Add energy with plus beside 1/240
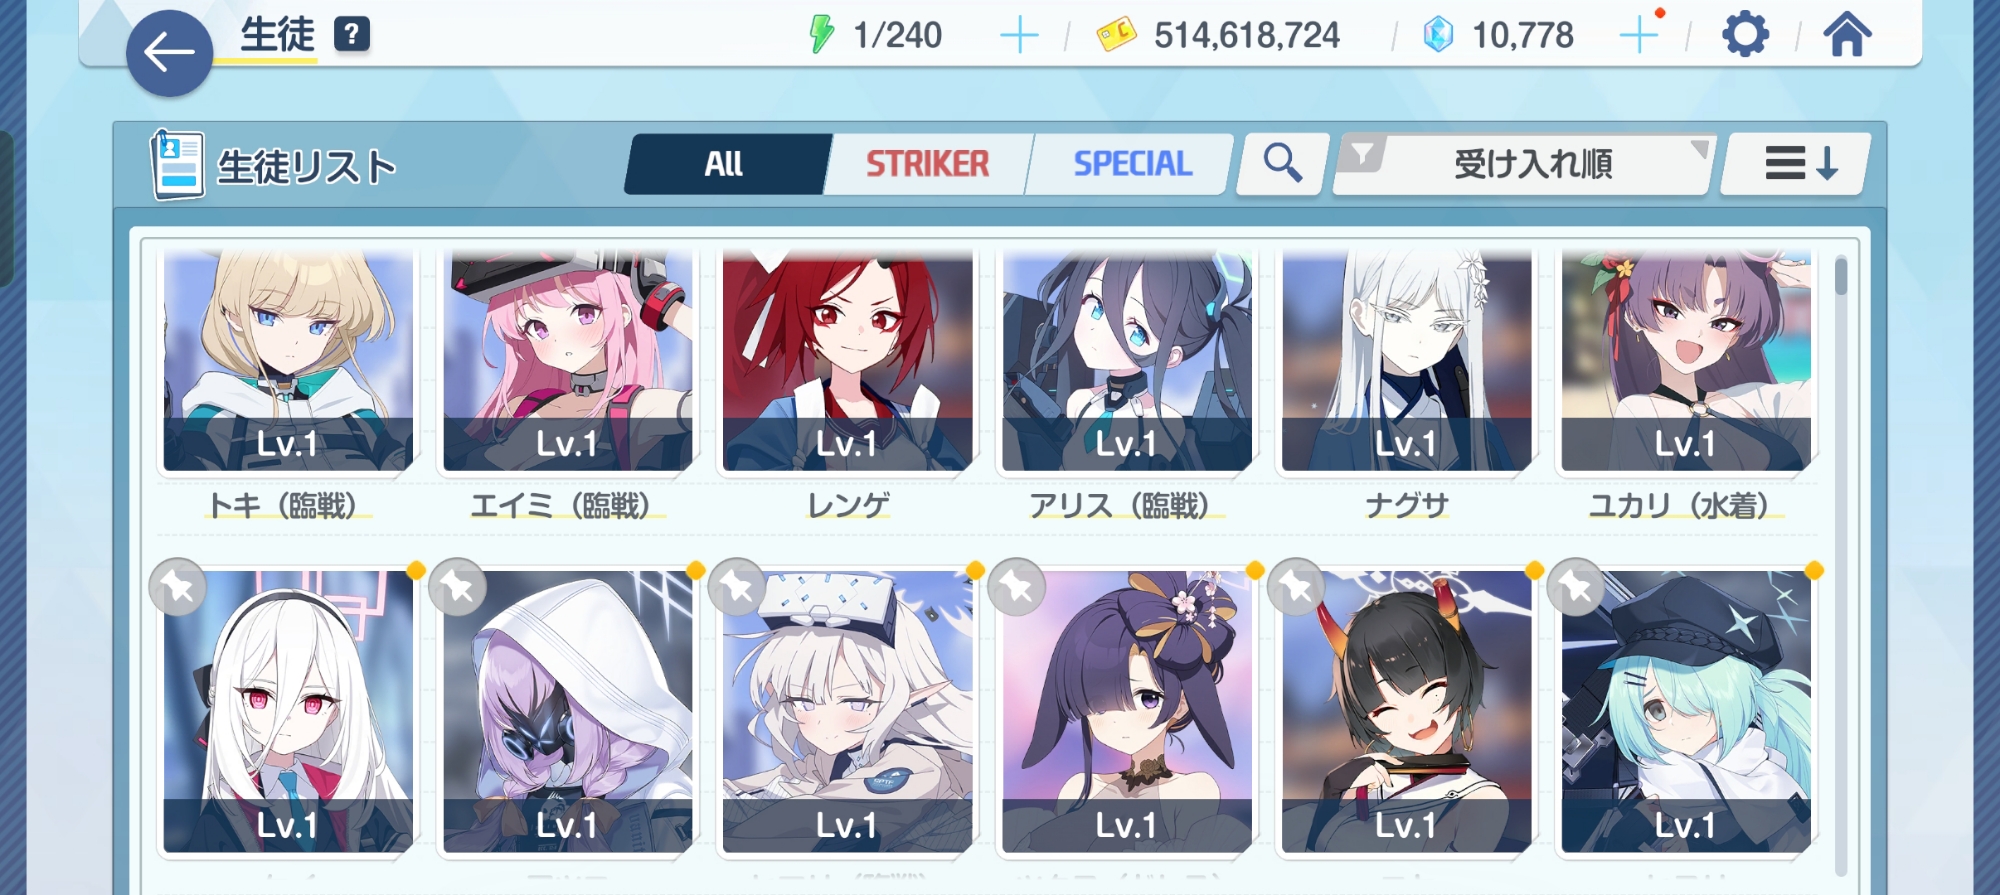Image resolution: width=2000 pixels, height=895 pixels. pyautogui.click(x=1019, y=36)
